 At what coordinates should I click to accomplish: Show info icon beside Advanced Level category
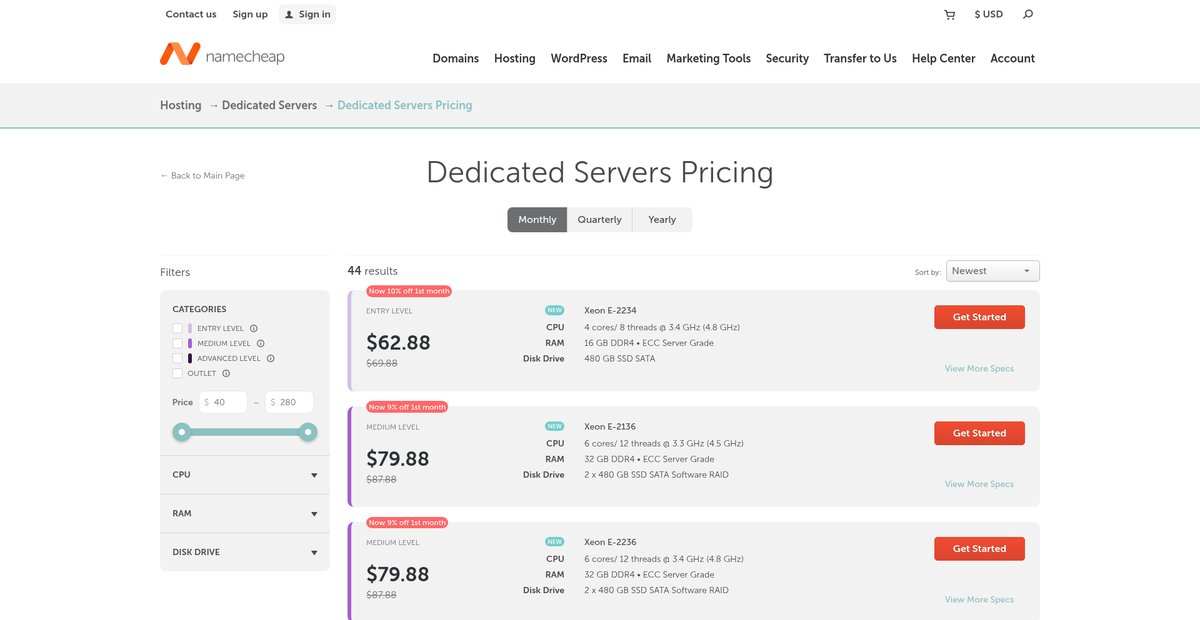click(270, 358)
